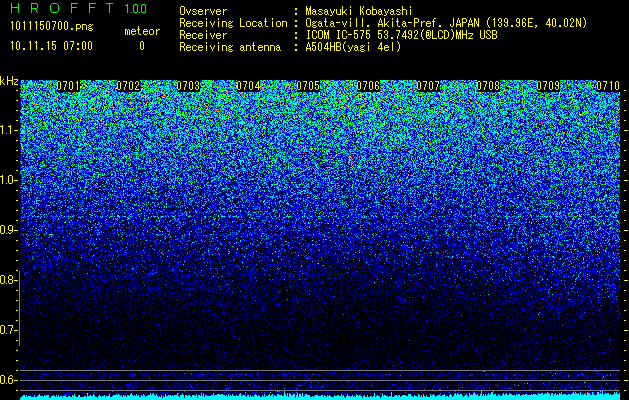Click the 1.1 frequency axis label
629x400 pixels.
[x=9, y=130]
